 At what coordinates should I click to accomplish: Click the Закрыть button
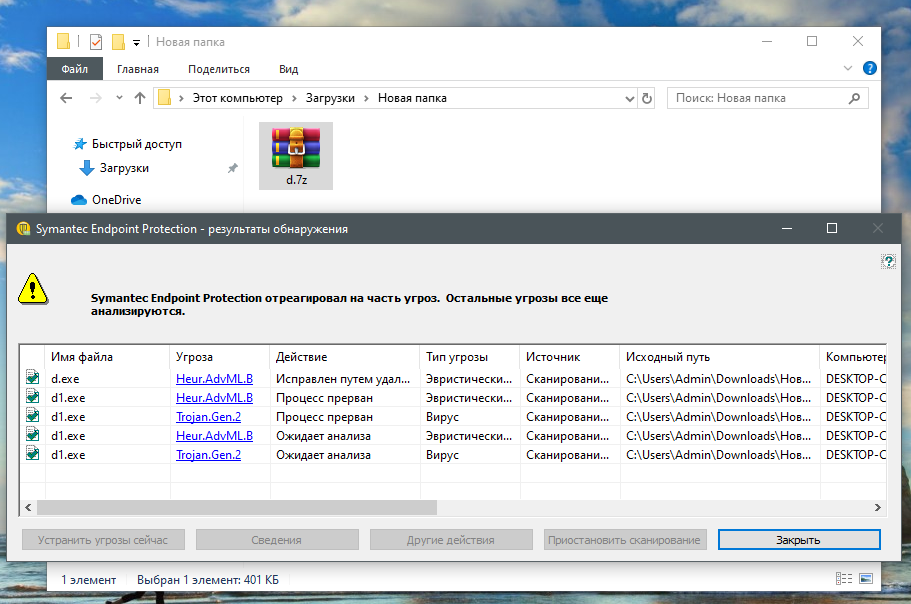(x=799, y=540)
